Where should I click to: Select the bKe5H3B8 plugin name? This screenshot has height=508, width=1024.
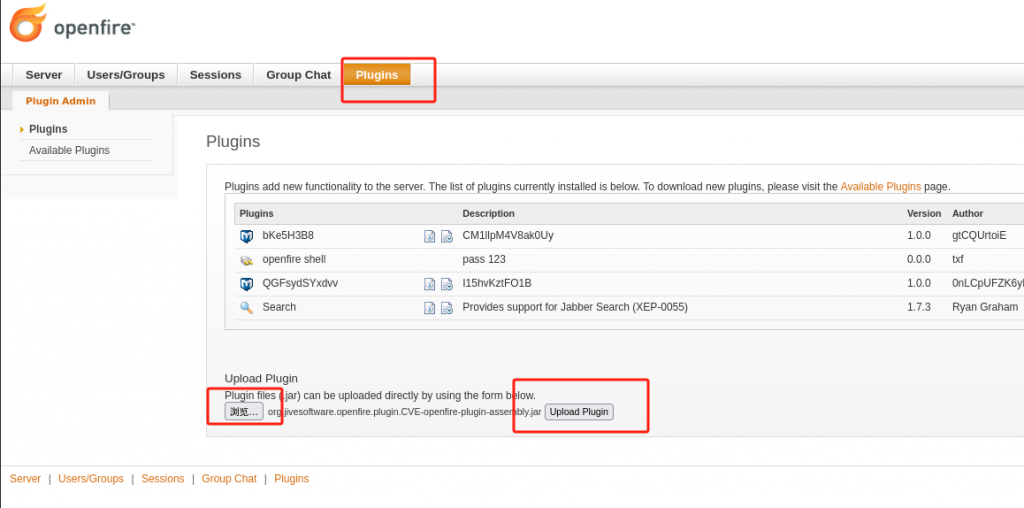288,236
